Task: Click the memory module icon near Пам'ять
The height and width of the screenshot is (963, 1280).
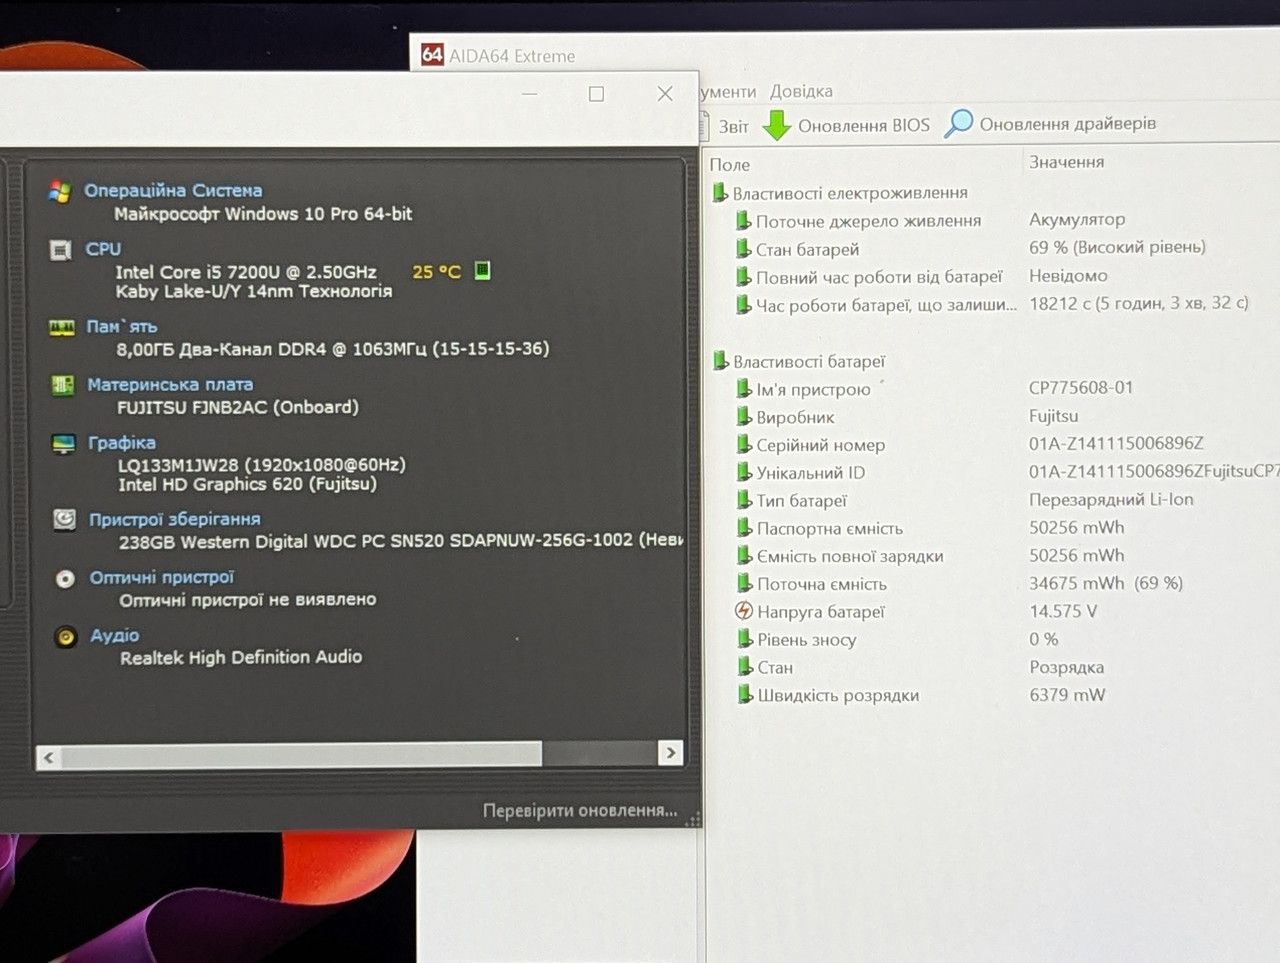Action: click(x=62, y=327)
